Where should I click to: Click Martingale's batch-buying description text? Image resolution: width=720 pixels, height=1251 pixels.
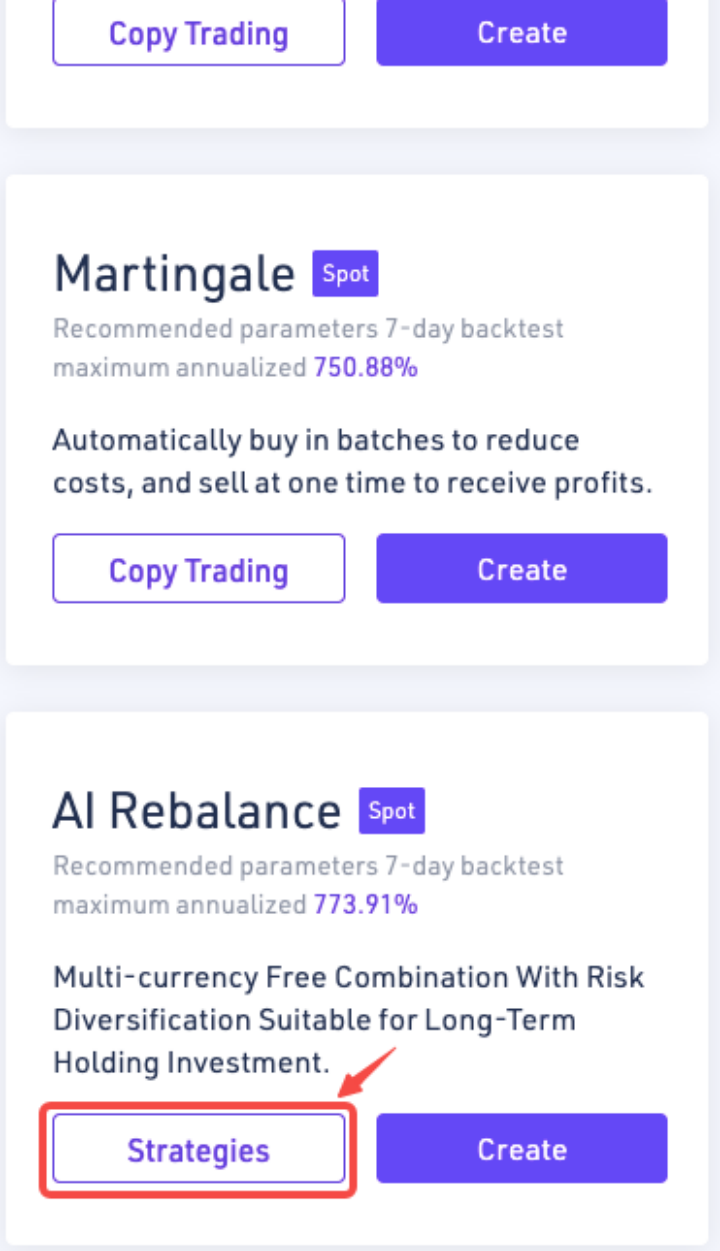352,462
